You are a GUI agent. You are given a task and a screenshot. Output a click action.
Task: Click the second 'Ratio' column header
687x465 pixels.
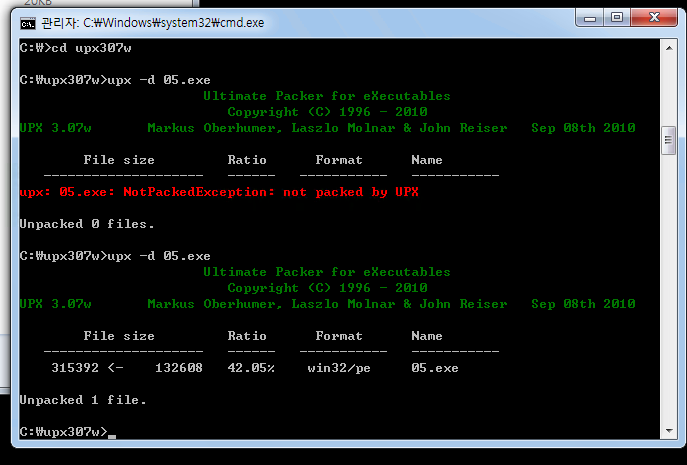click(247, 336)
